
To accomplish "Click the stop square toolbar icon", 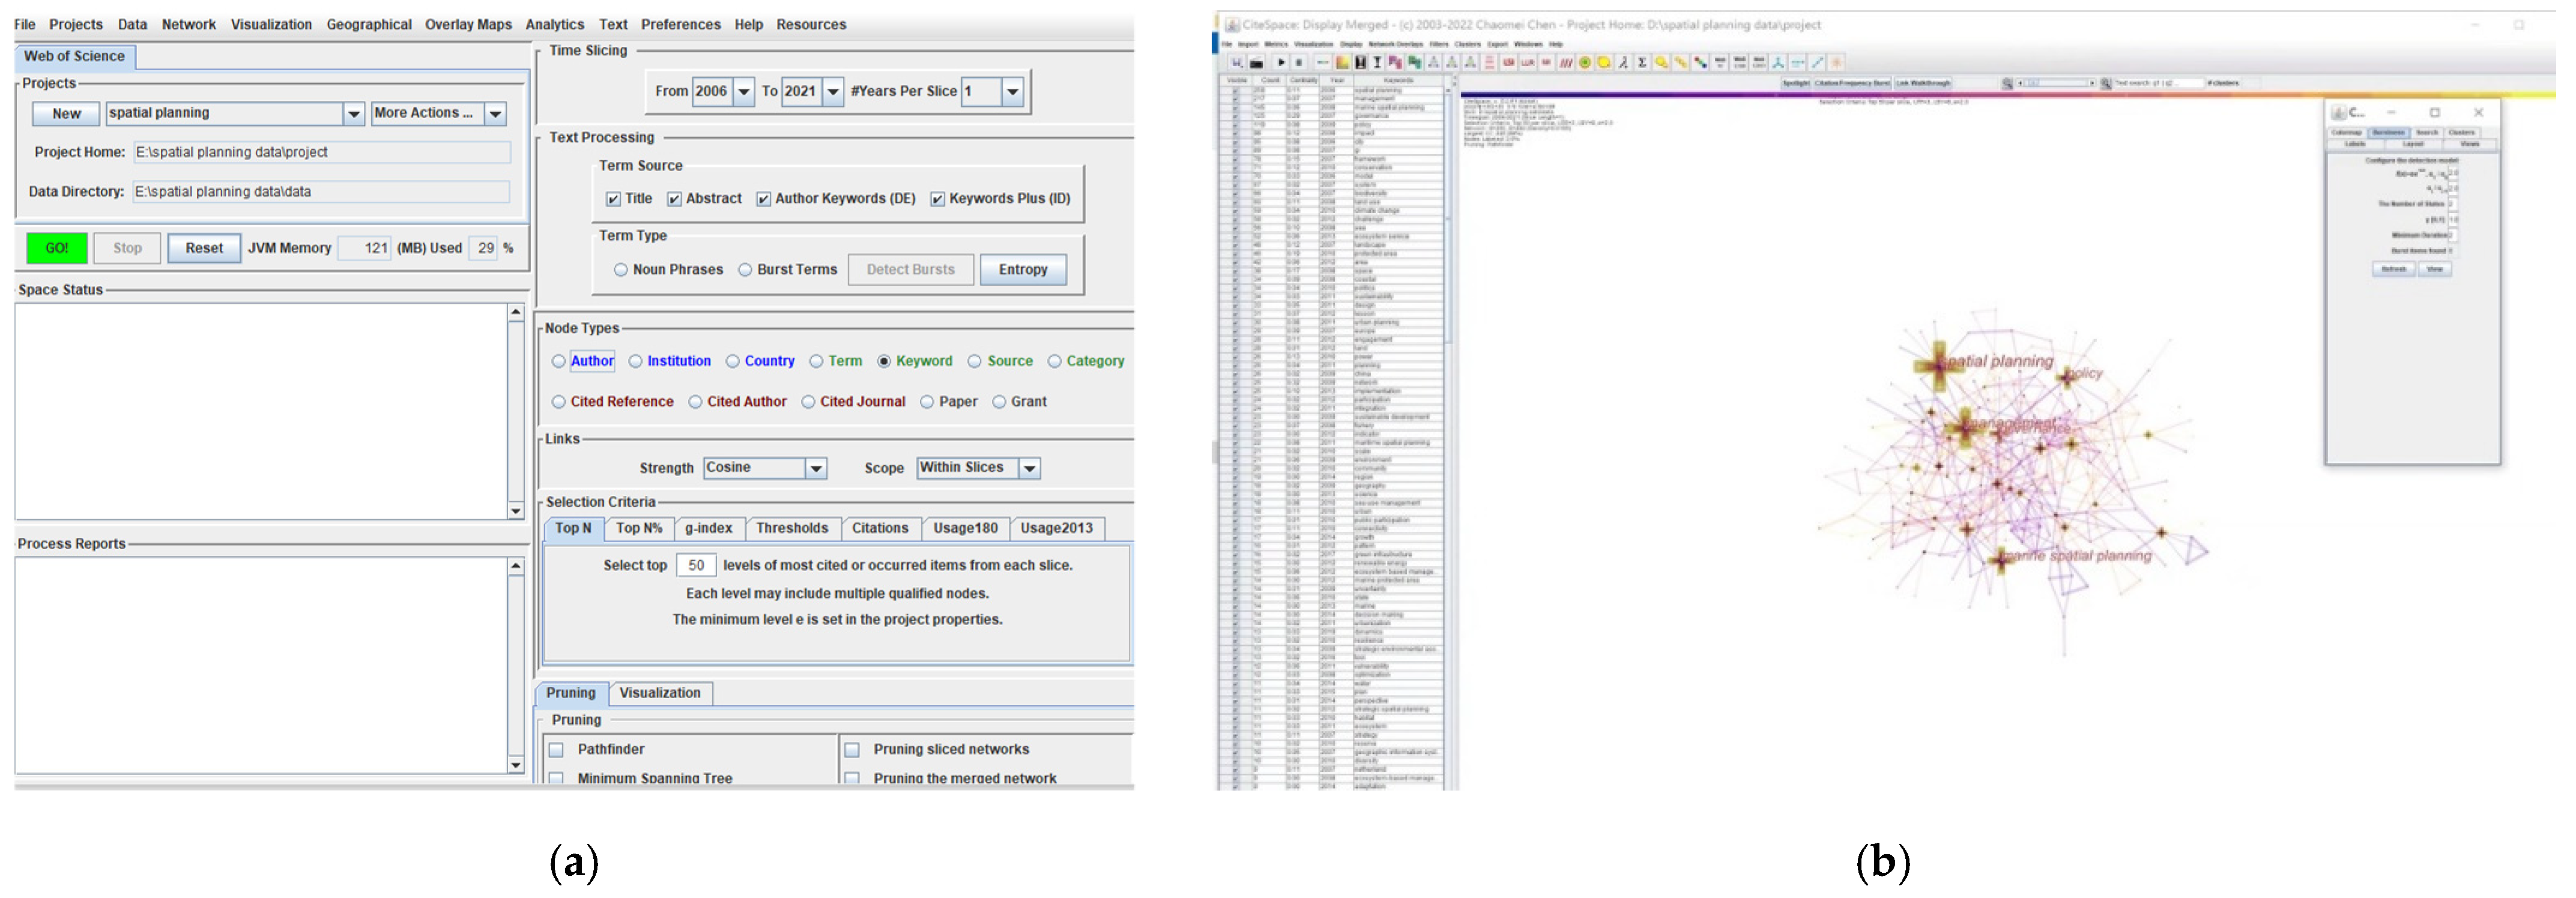I will tap(1299, 62).
